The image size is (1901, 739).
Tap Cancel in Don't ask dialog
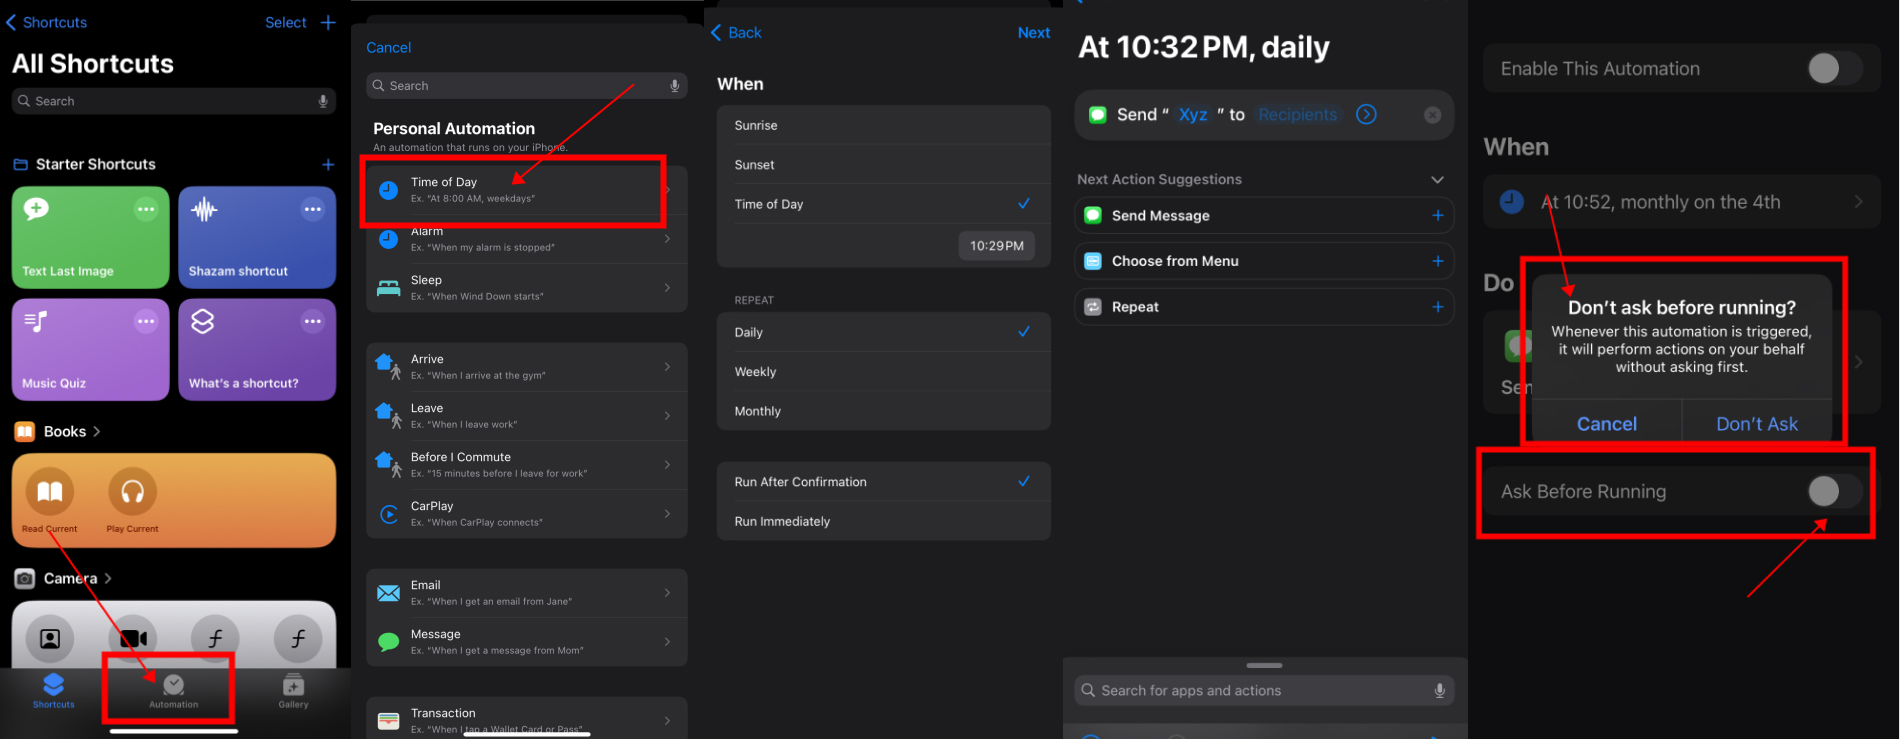coord(1607,424)
